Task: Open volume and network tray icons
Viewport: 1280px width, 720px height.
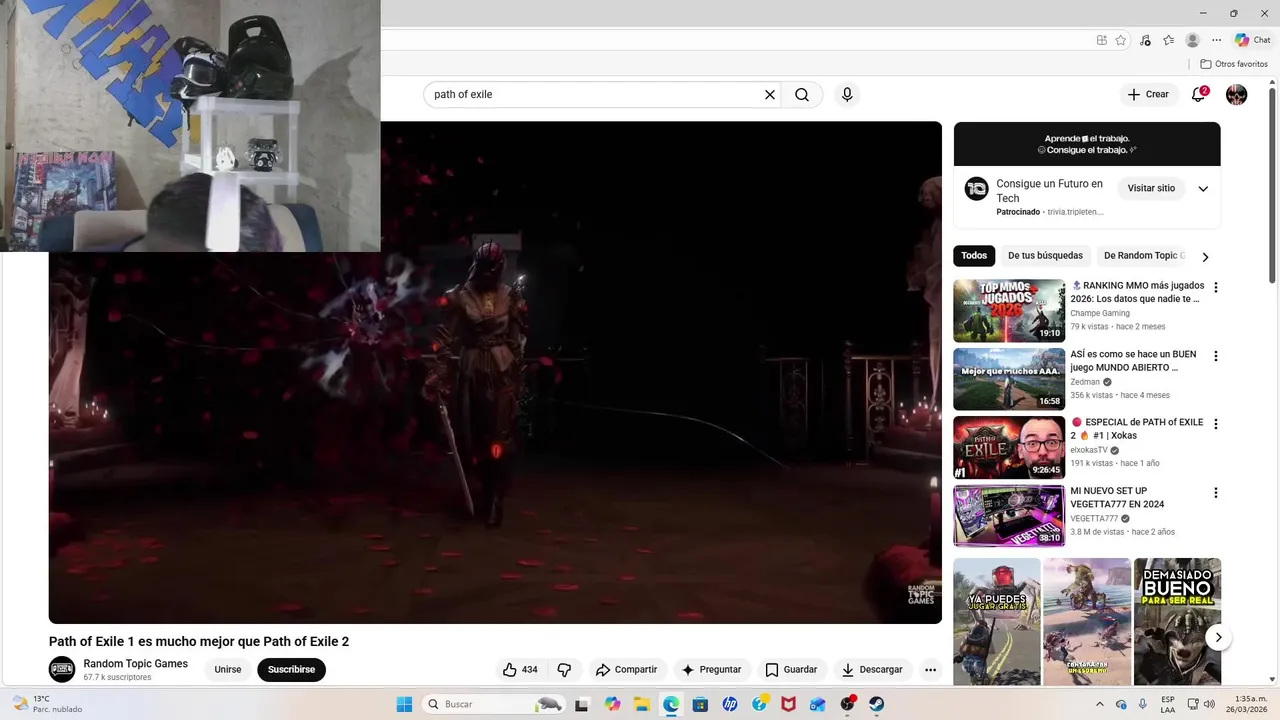Action: pyautogui.click(x=1201, y=704)
